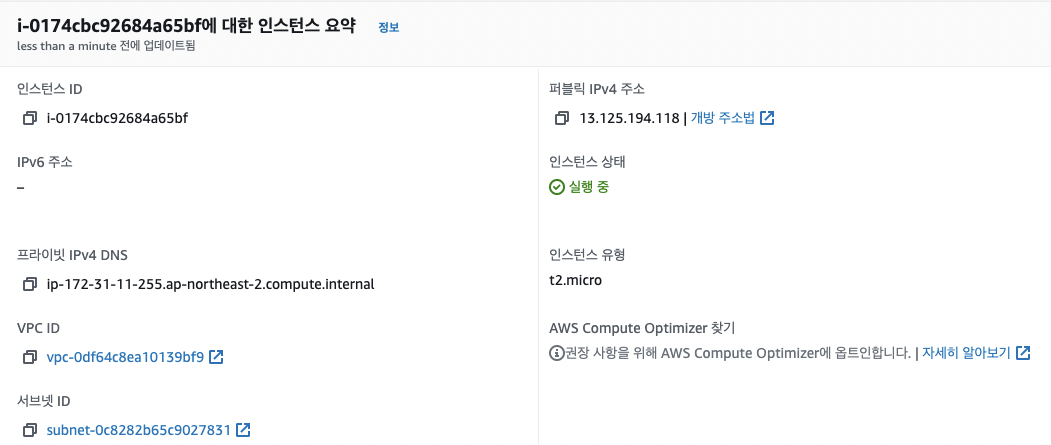Open the subnet-0c8282b65c9027831 link
This screenshot has height=445, width=1051.
tap(138, 431)
